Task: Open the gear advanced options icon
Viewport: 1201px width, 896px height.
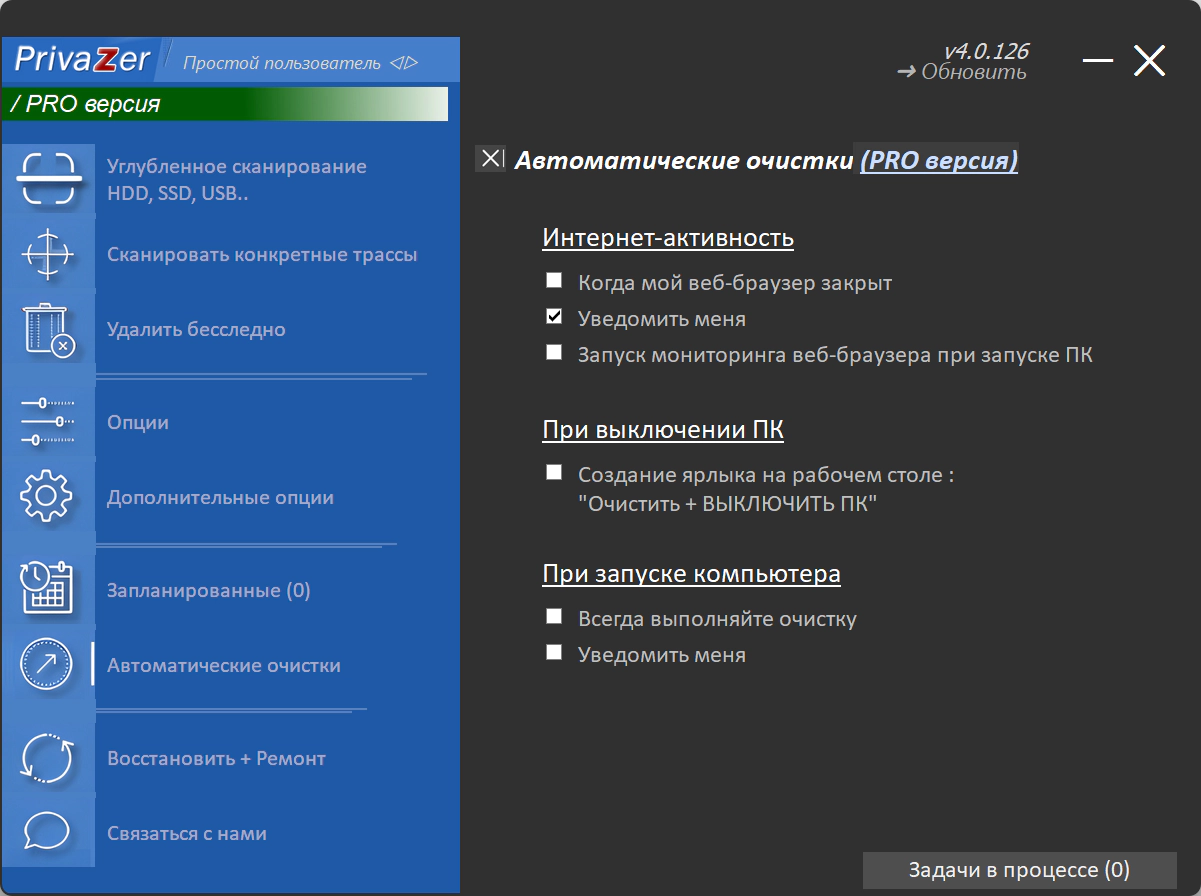Action: pyautogui.click(x=47, y=497)
